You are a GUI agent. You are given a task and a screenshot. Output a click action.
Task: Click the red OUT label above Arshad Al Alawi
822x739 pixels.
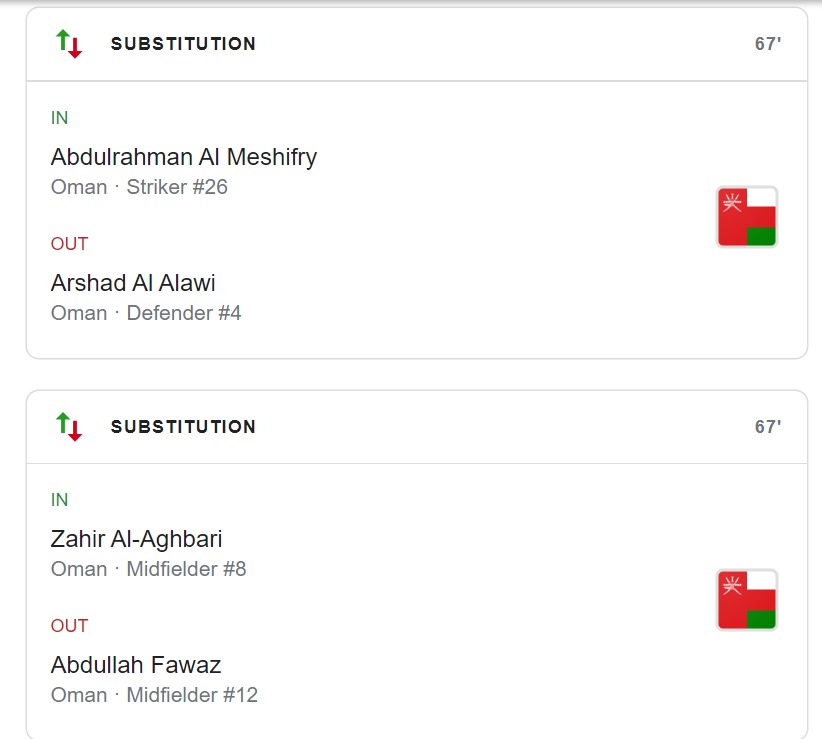(69, 244)
